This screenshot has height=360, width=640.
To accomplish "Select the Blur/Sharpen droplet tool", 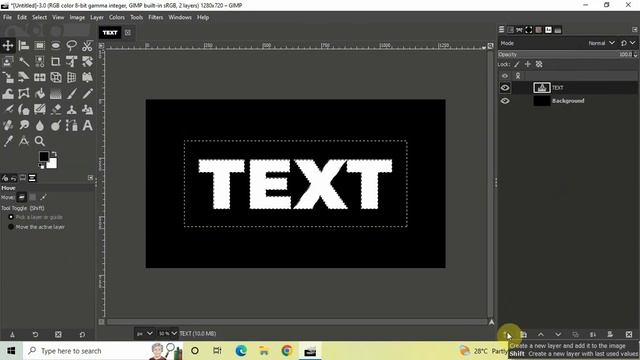I will 40,125.
